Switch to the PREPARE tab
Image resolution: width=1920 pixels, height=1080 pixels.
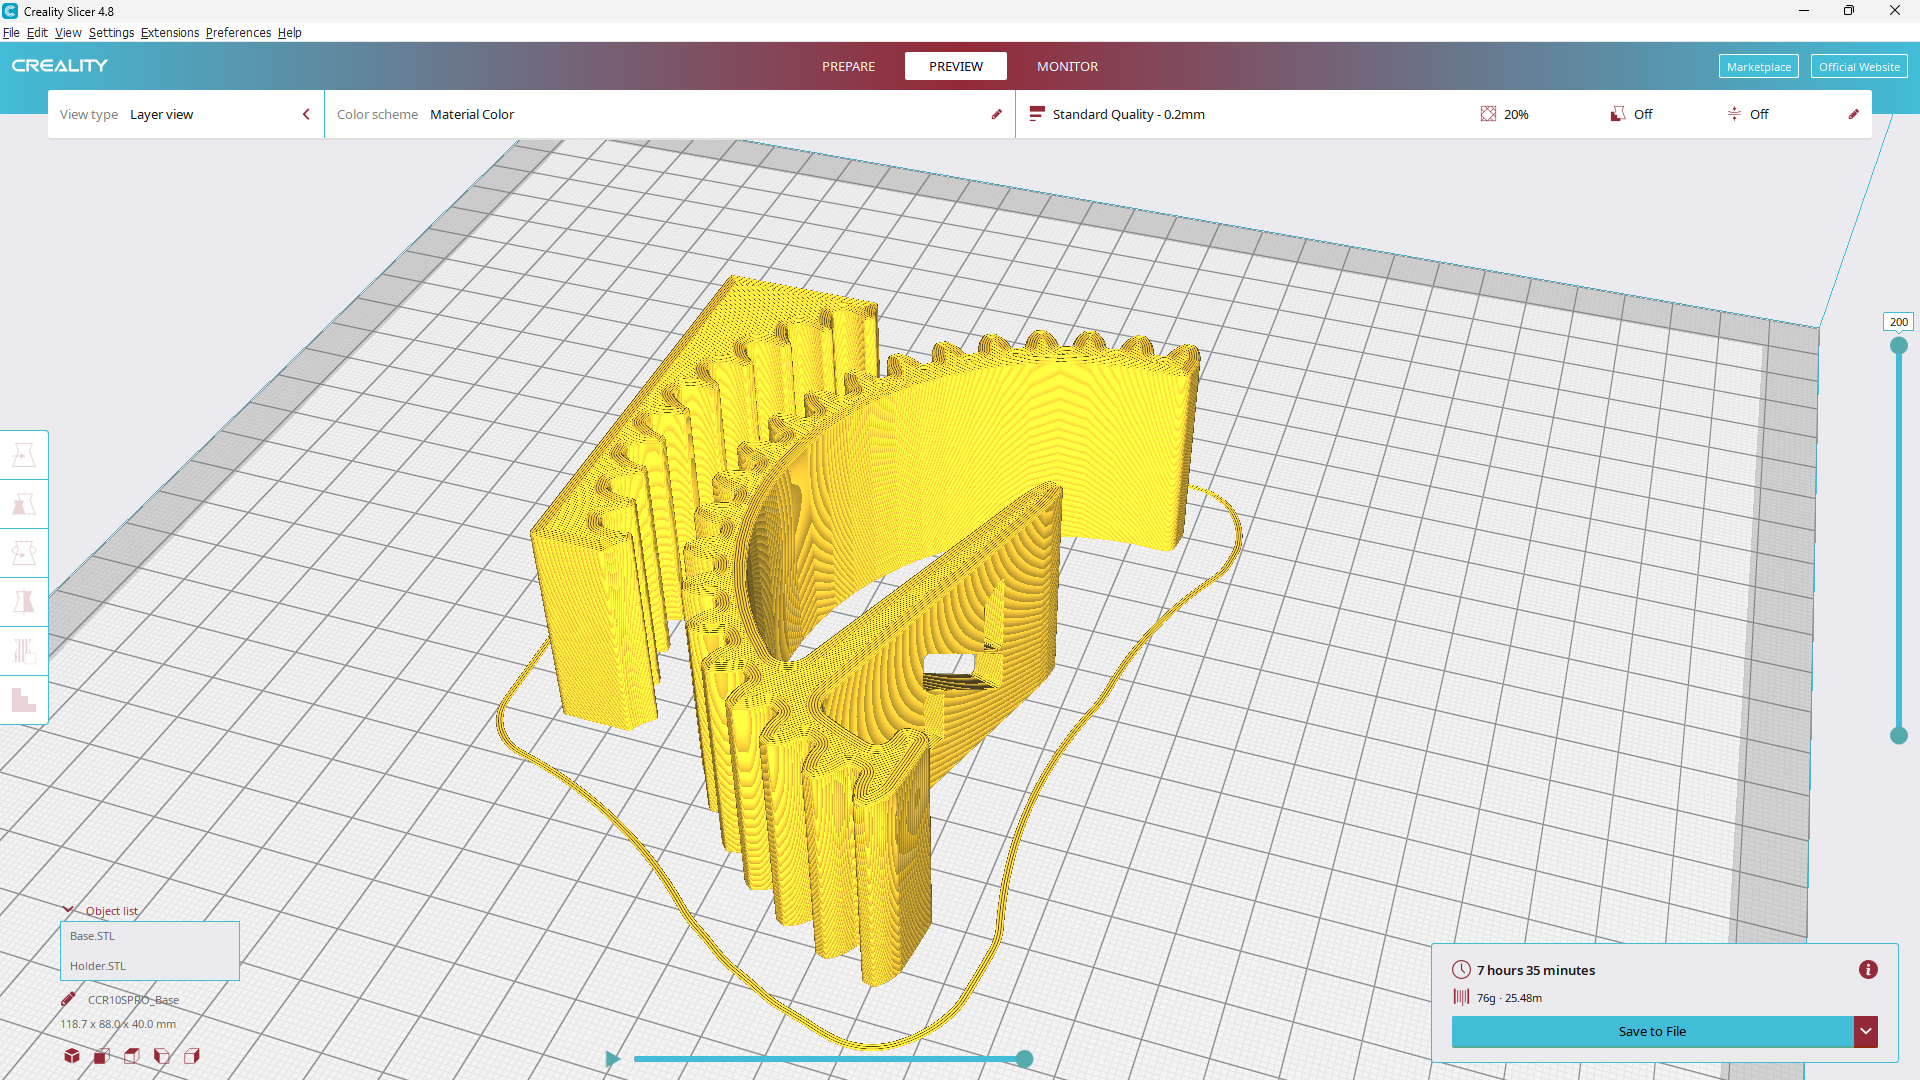(848, 66)
